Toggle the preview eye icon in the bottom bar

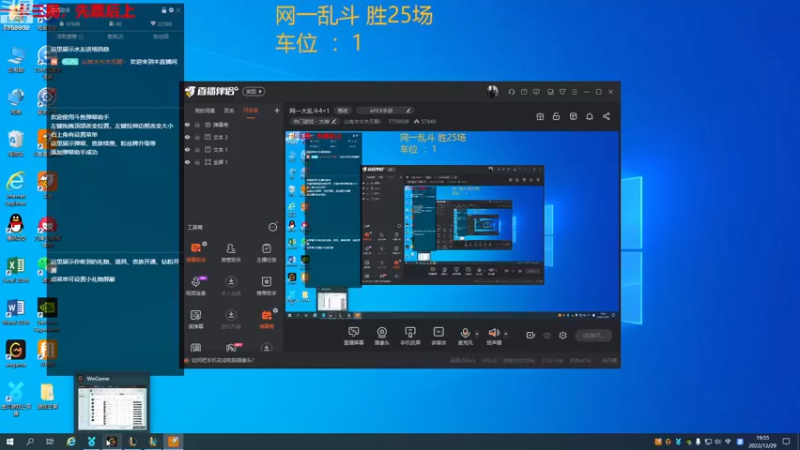coord(547,335)
